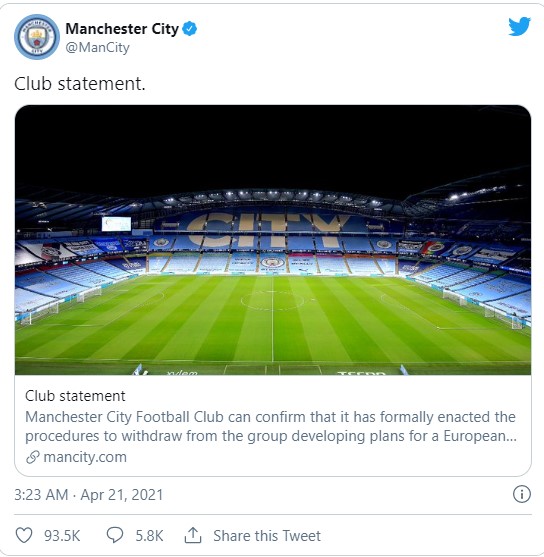Click the card description about withdrawing

coord(271,426)
